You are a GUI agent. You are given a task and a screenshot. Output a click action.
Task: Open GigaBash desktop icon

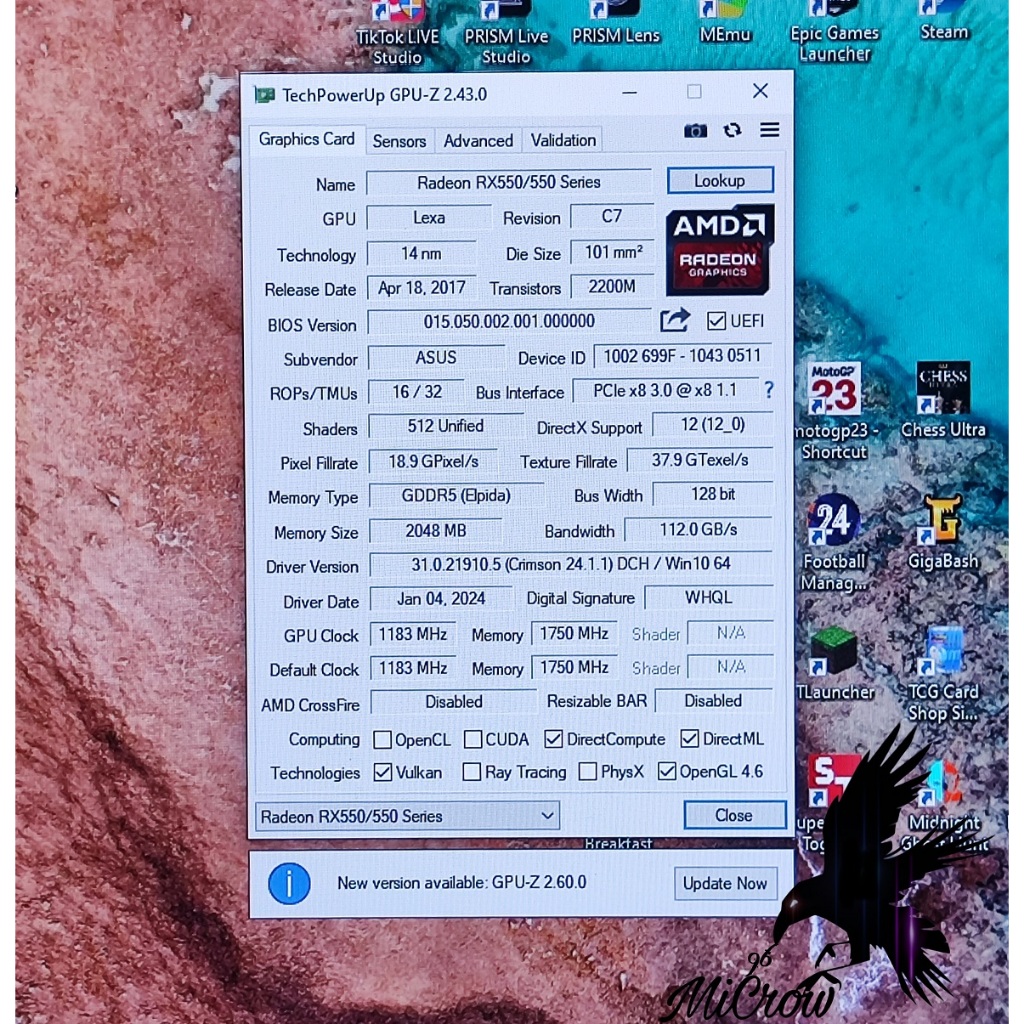pos(943,533)
